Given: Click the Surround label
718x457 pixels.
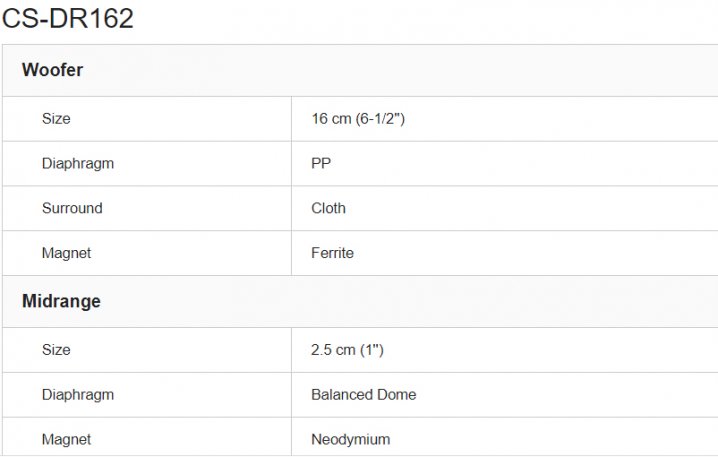Looking at the screenshot, I should pos(72,208).
